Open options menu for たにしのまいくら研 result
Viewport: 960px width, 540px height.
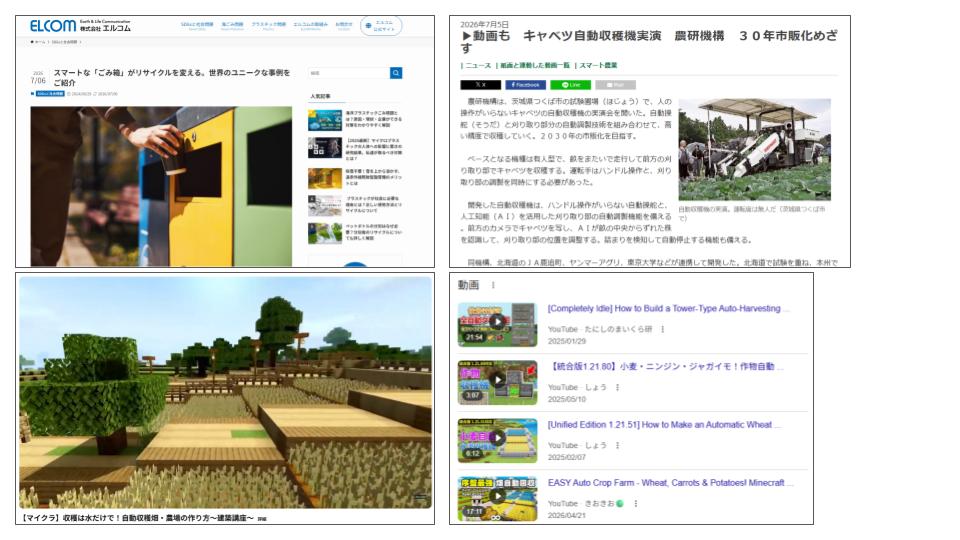(662, 329)
